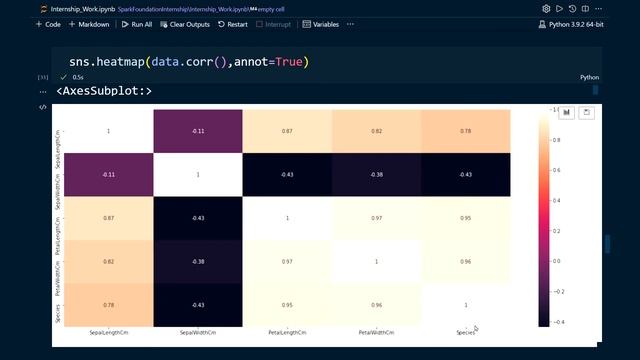Viewport: 640px width, 360px height.
Task: Open notebook settings gear icon
Action: point(546,9)
